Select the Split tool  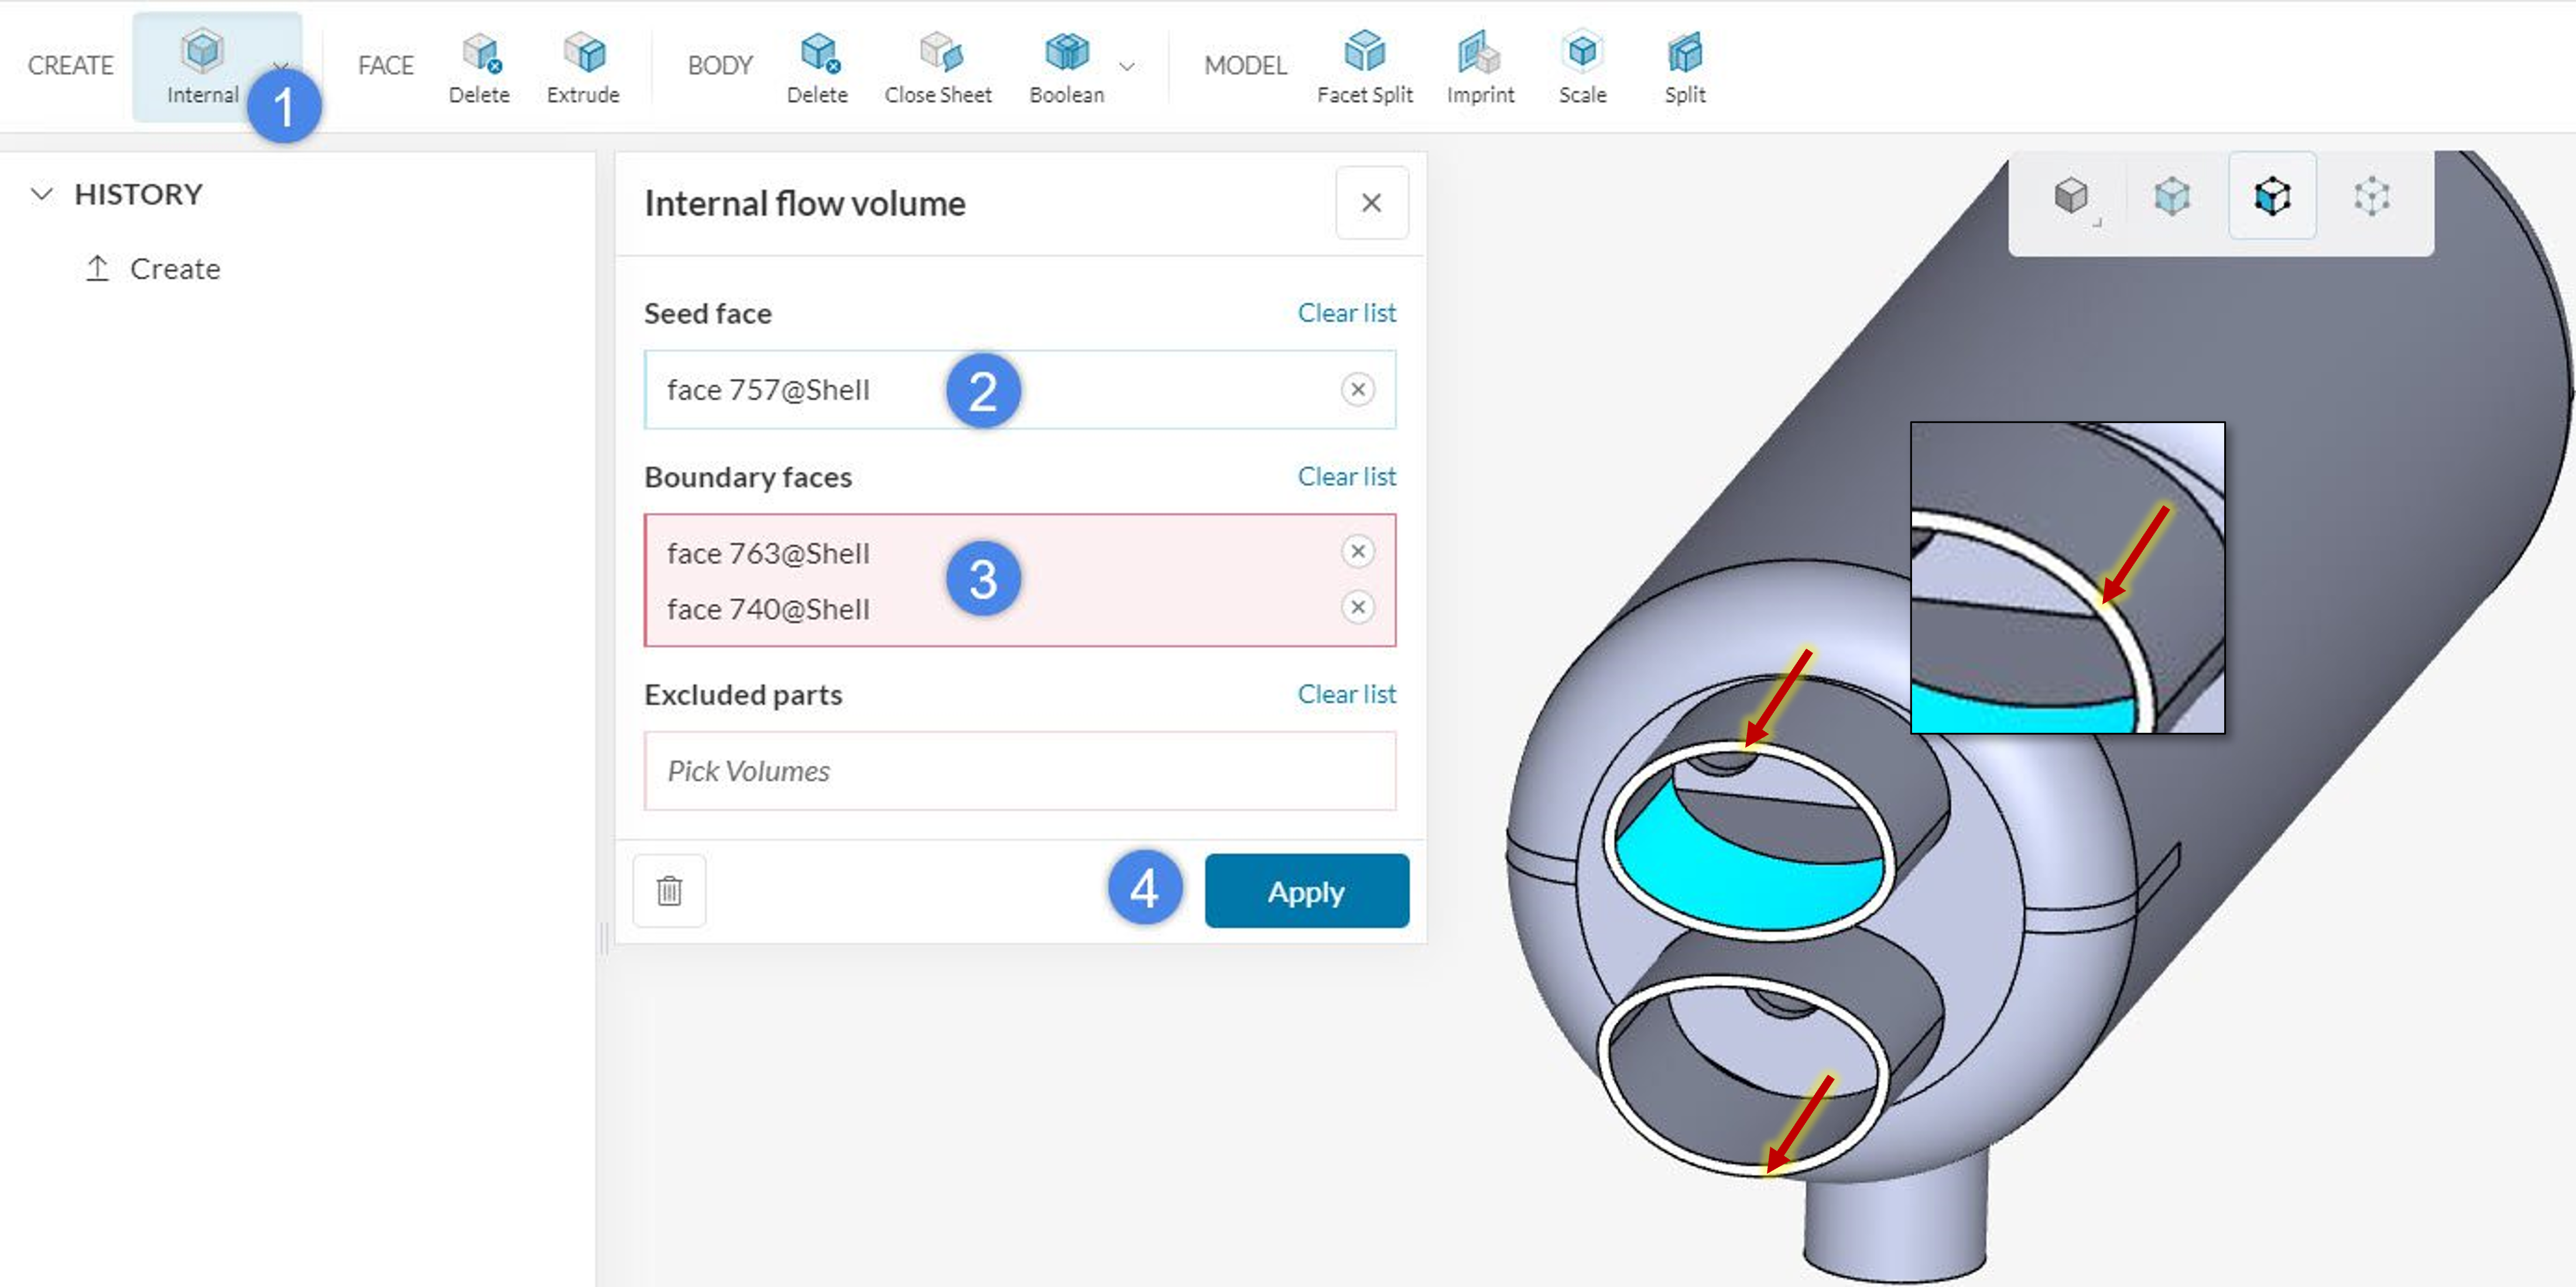pyautogui.click(x=1684, y=66)
